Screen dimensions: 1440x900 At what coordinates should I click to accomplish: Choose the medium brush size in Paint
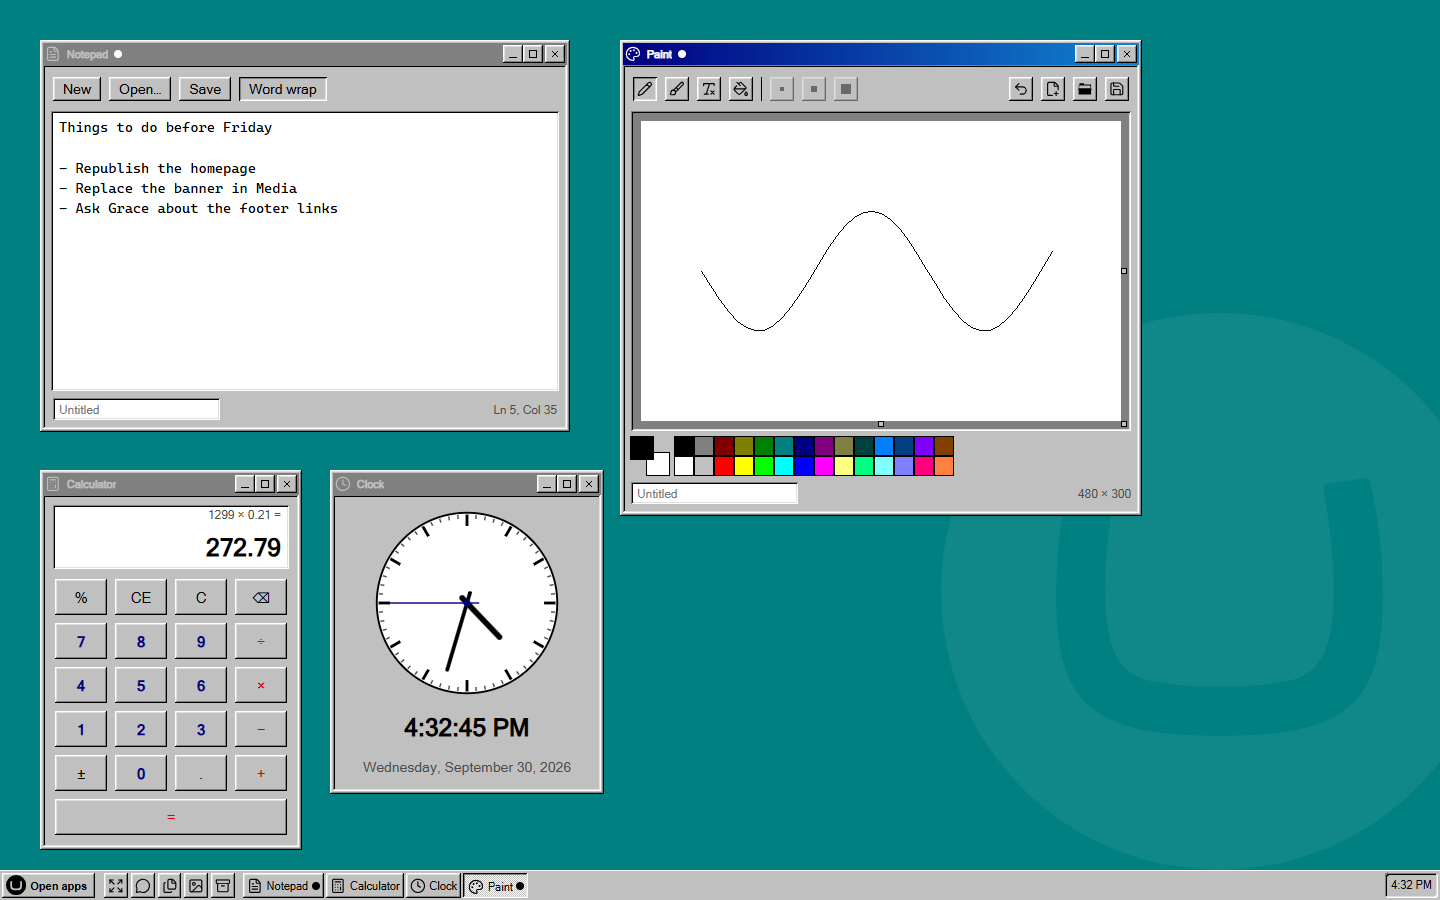[x=814, y=89]
